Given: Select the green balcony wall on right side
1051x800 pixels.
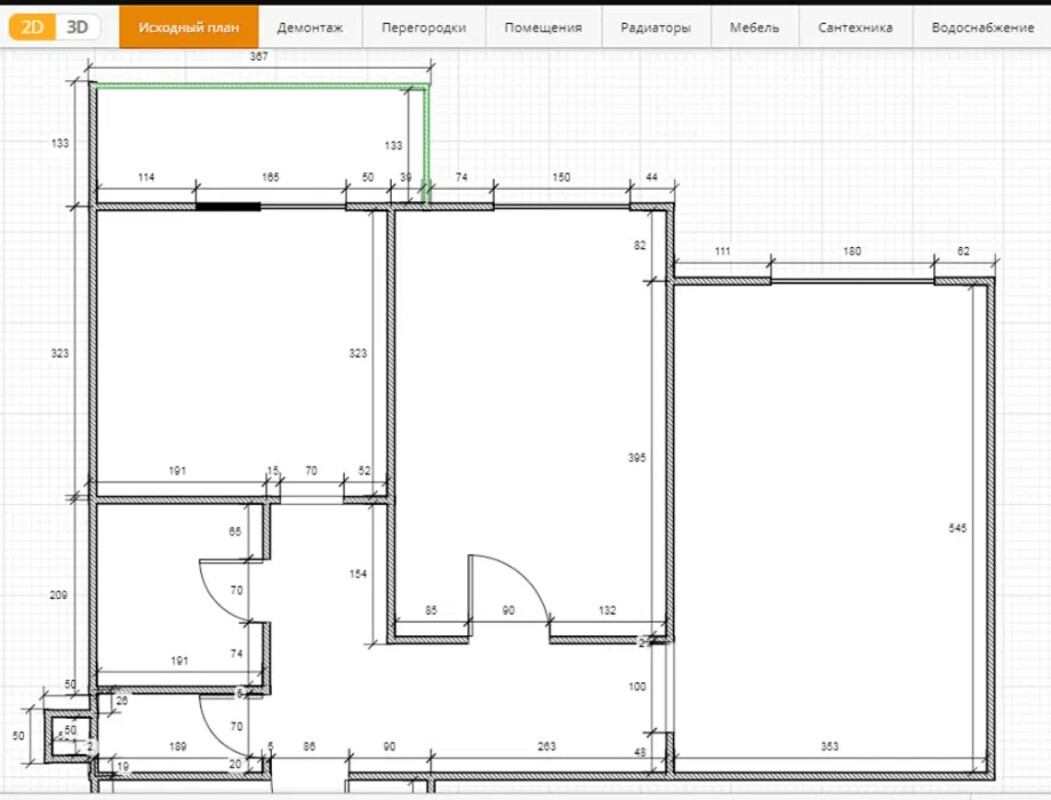Looking at the screenshot, I should click(x=428, y=145).
